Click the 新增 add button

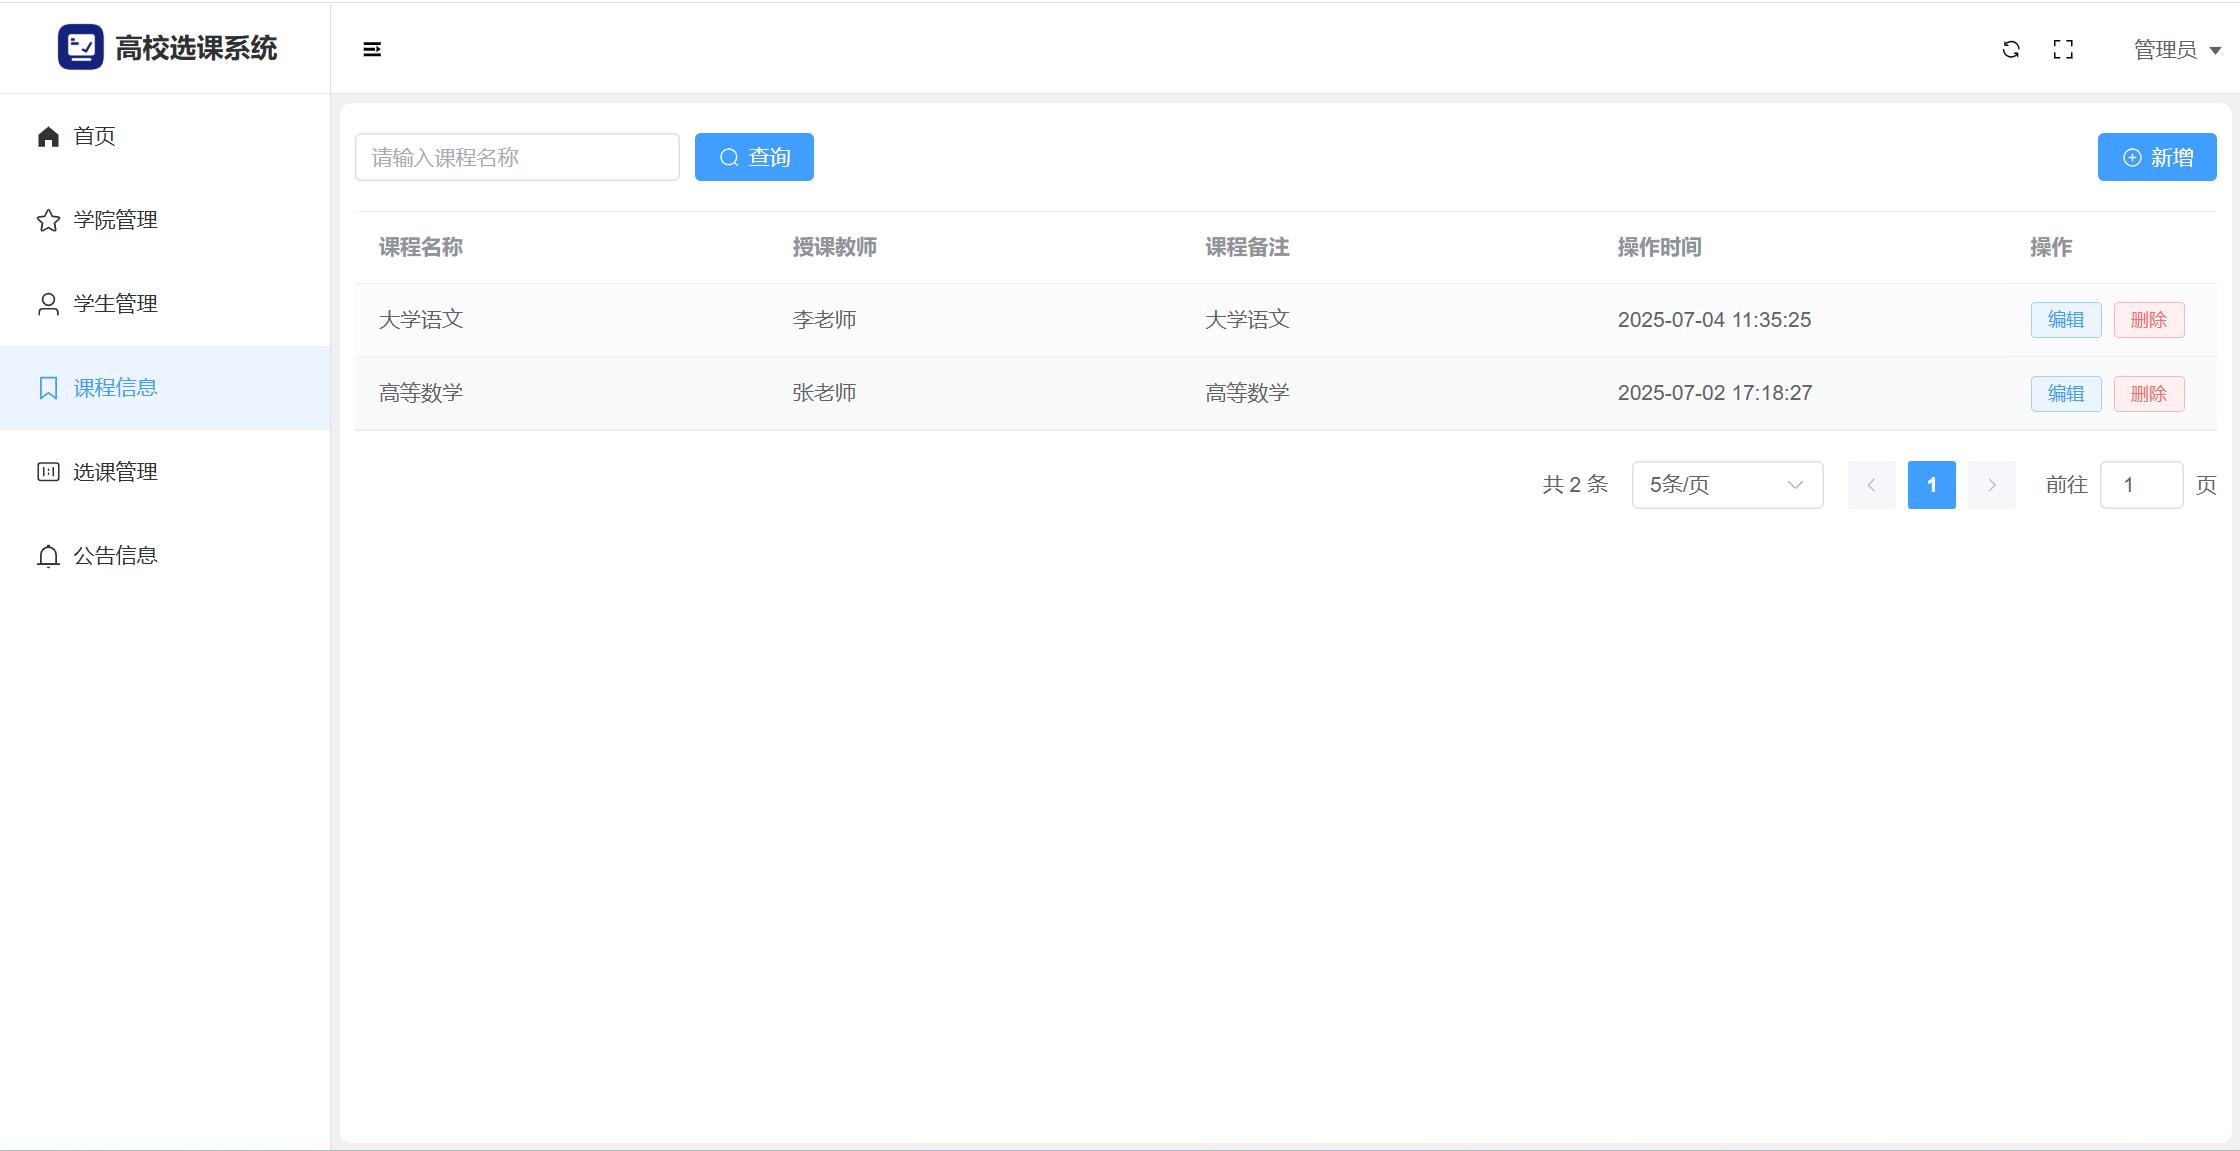(2156, 157)
